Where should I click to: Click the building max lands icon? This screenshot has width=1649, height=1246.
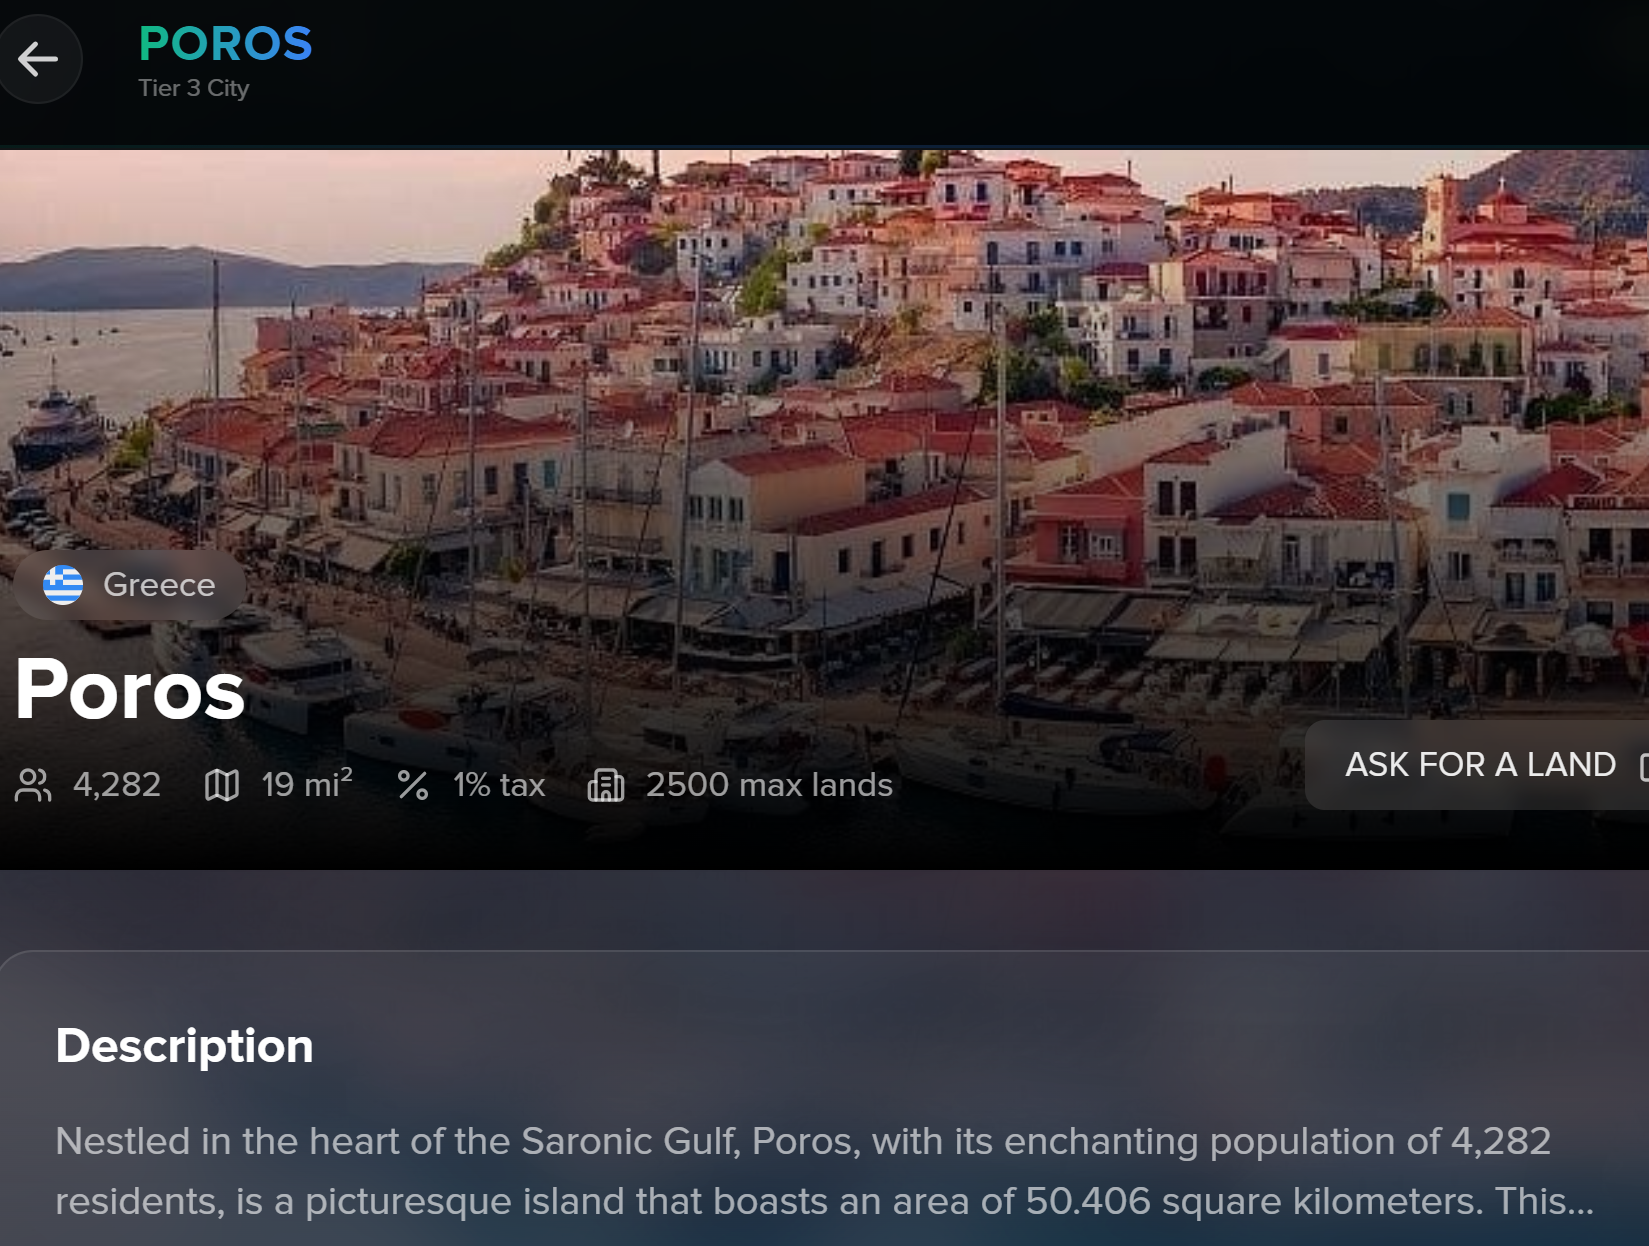pos(605,786)
